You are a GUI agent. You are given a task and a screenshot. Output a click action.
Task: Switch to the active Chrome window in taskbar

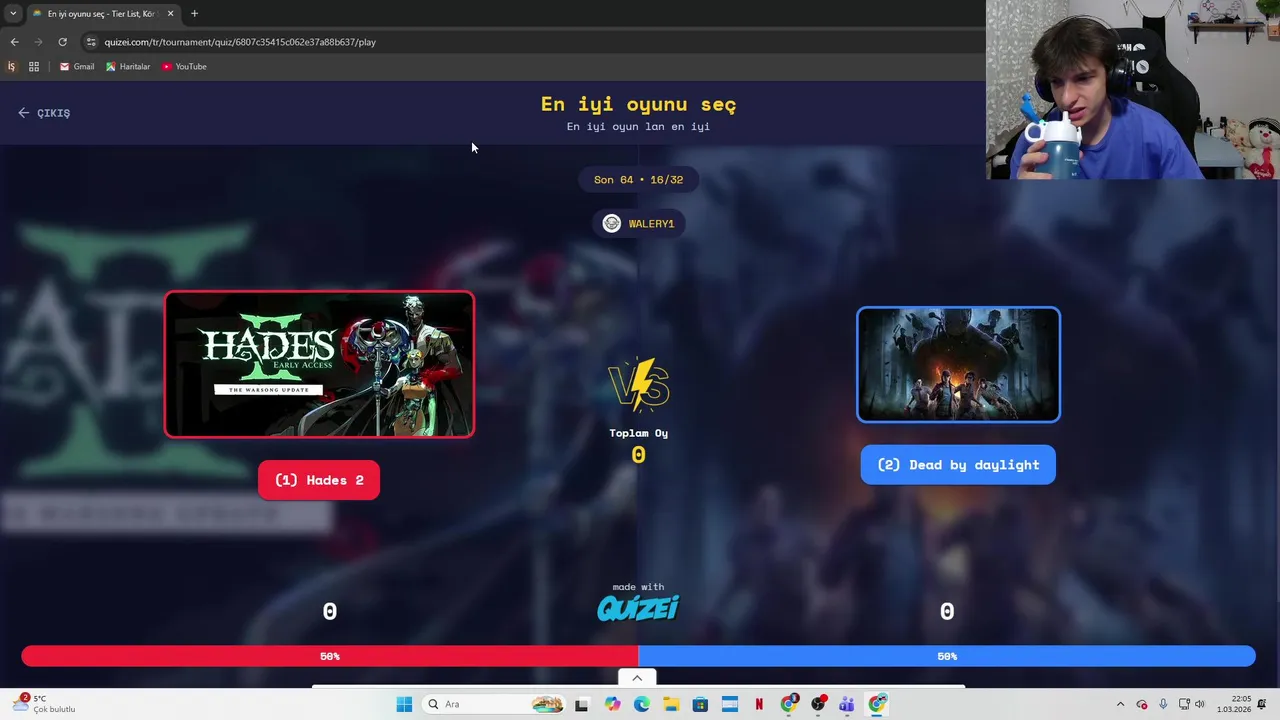(x=877, y=704)
